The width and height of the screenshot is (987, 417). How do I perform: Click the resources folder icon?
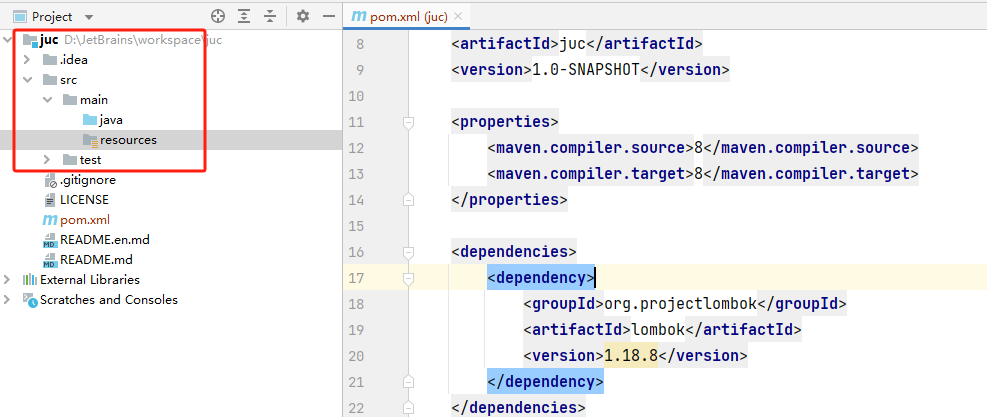click(x=90, y=140)
